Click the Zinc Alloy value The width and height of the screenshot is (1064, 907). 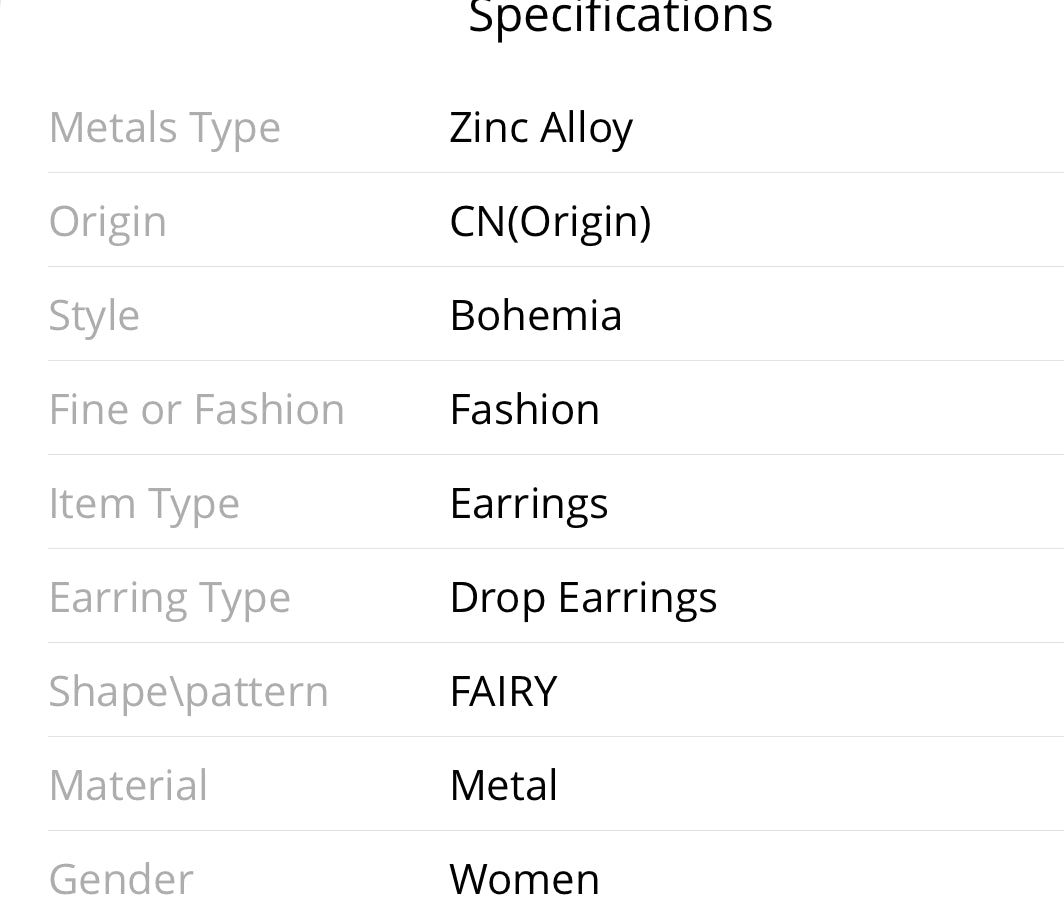541,129
